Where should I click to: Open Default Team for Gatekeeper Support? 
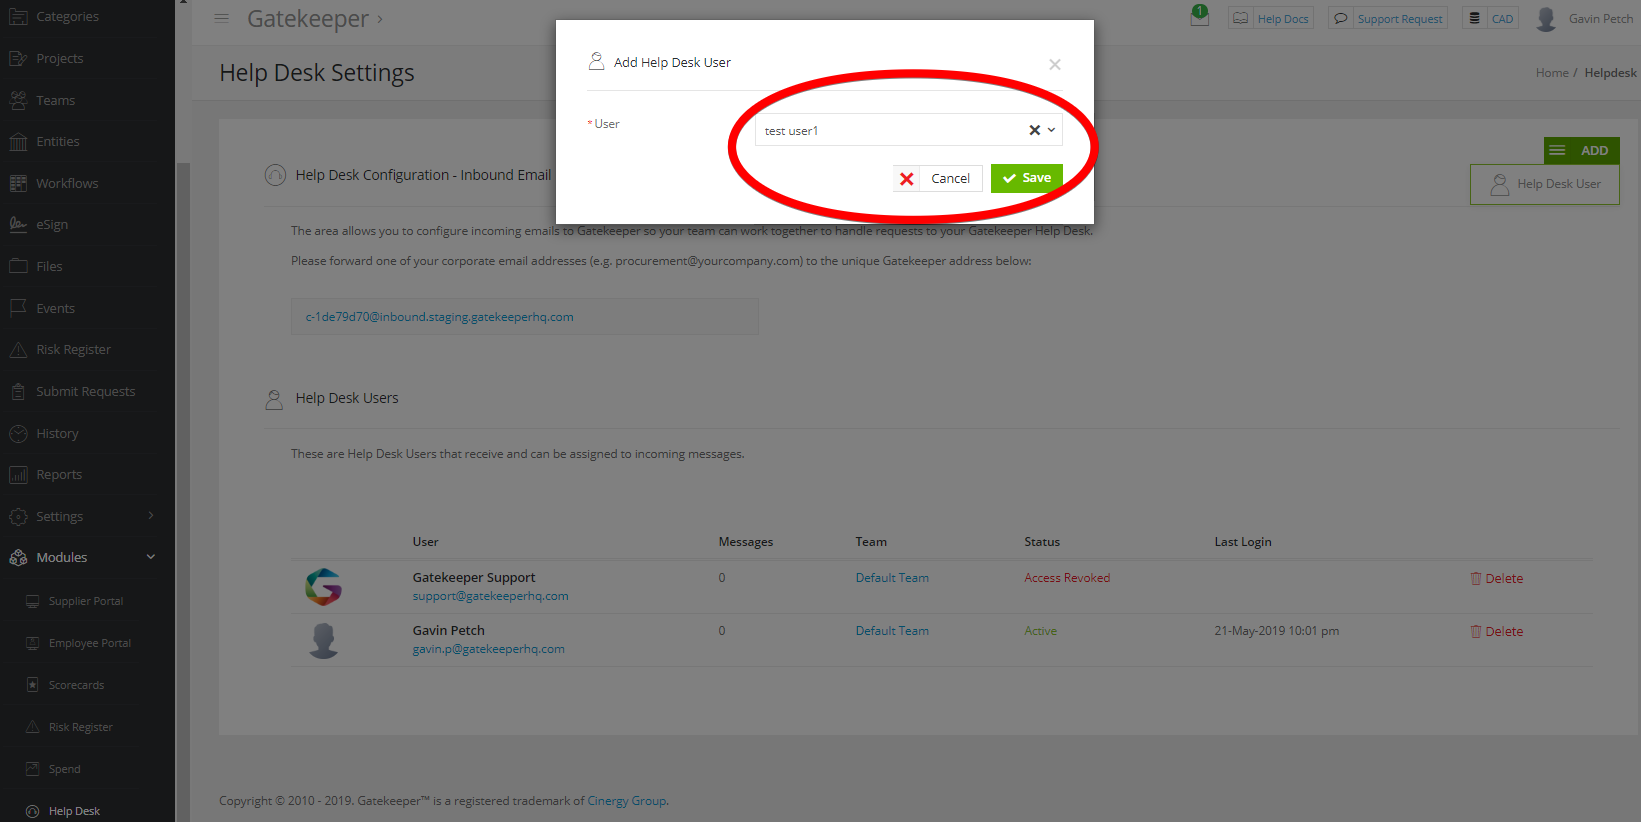tap(892, 578)
